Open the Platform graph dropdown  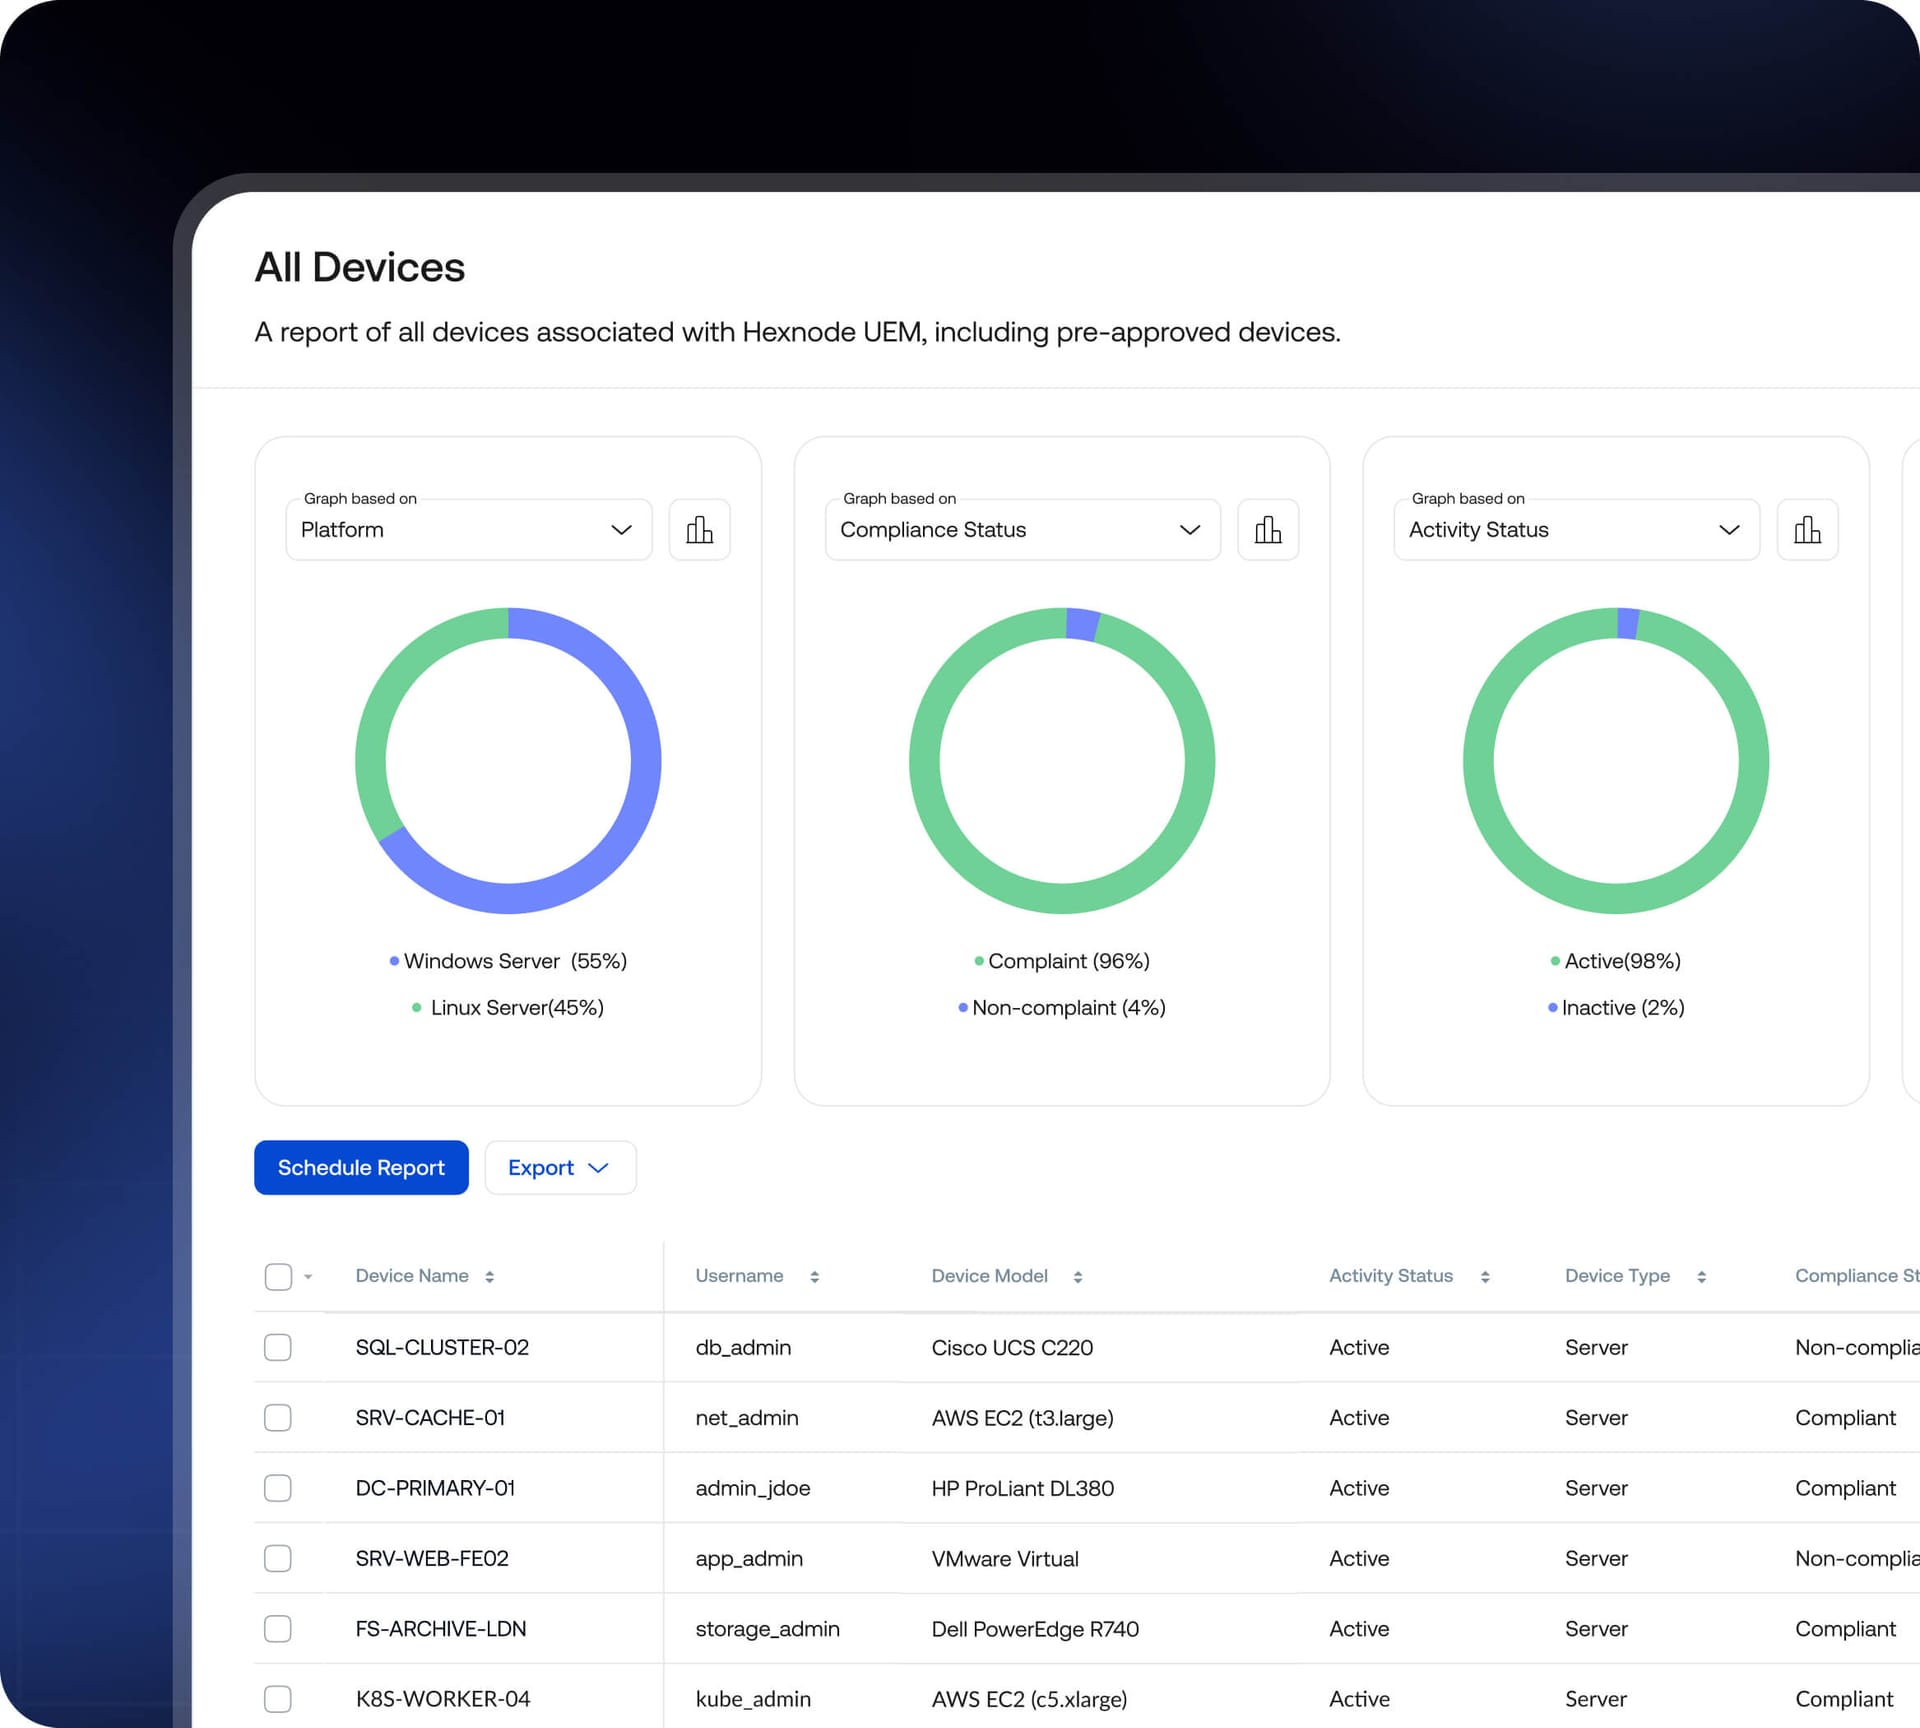[469, 529]
